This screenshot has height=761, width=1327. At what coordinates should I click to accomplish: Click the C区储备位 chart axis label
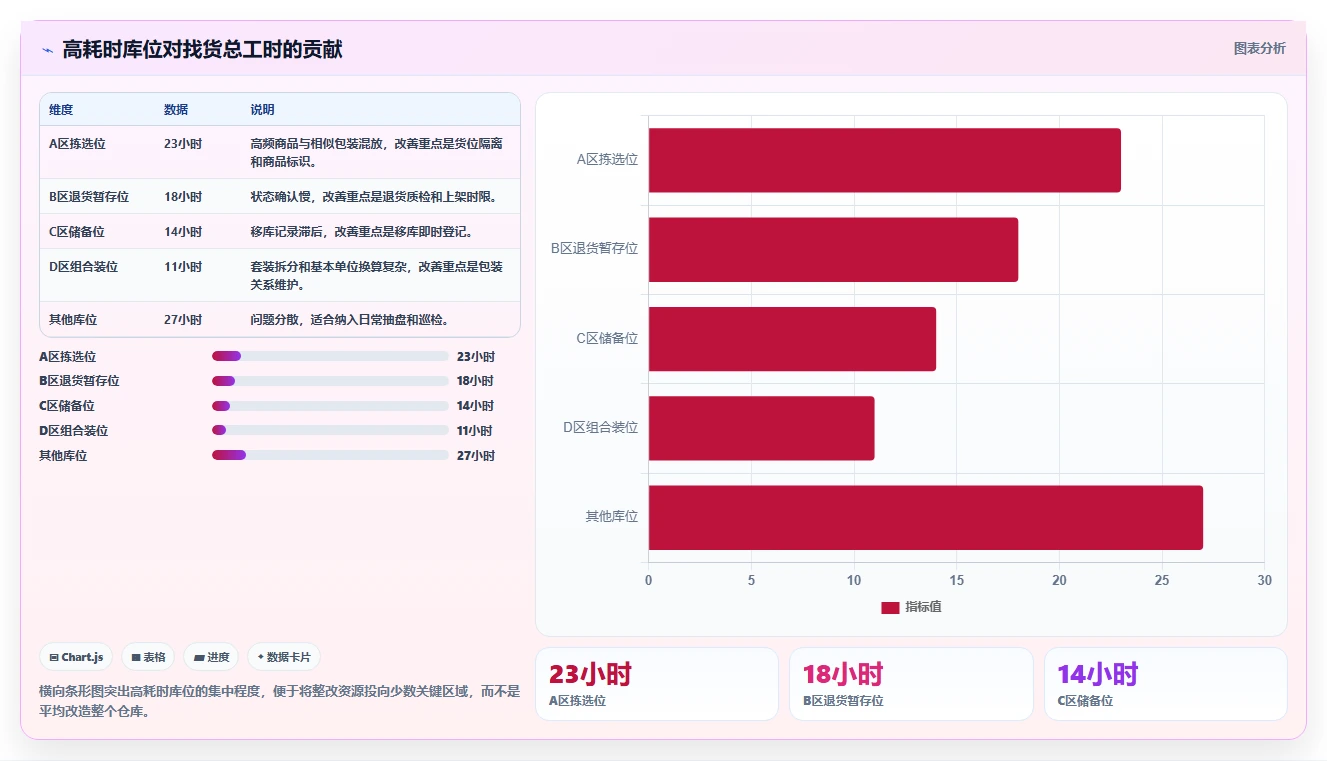click(607, 338)
